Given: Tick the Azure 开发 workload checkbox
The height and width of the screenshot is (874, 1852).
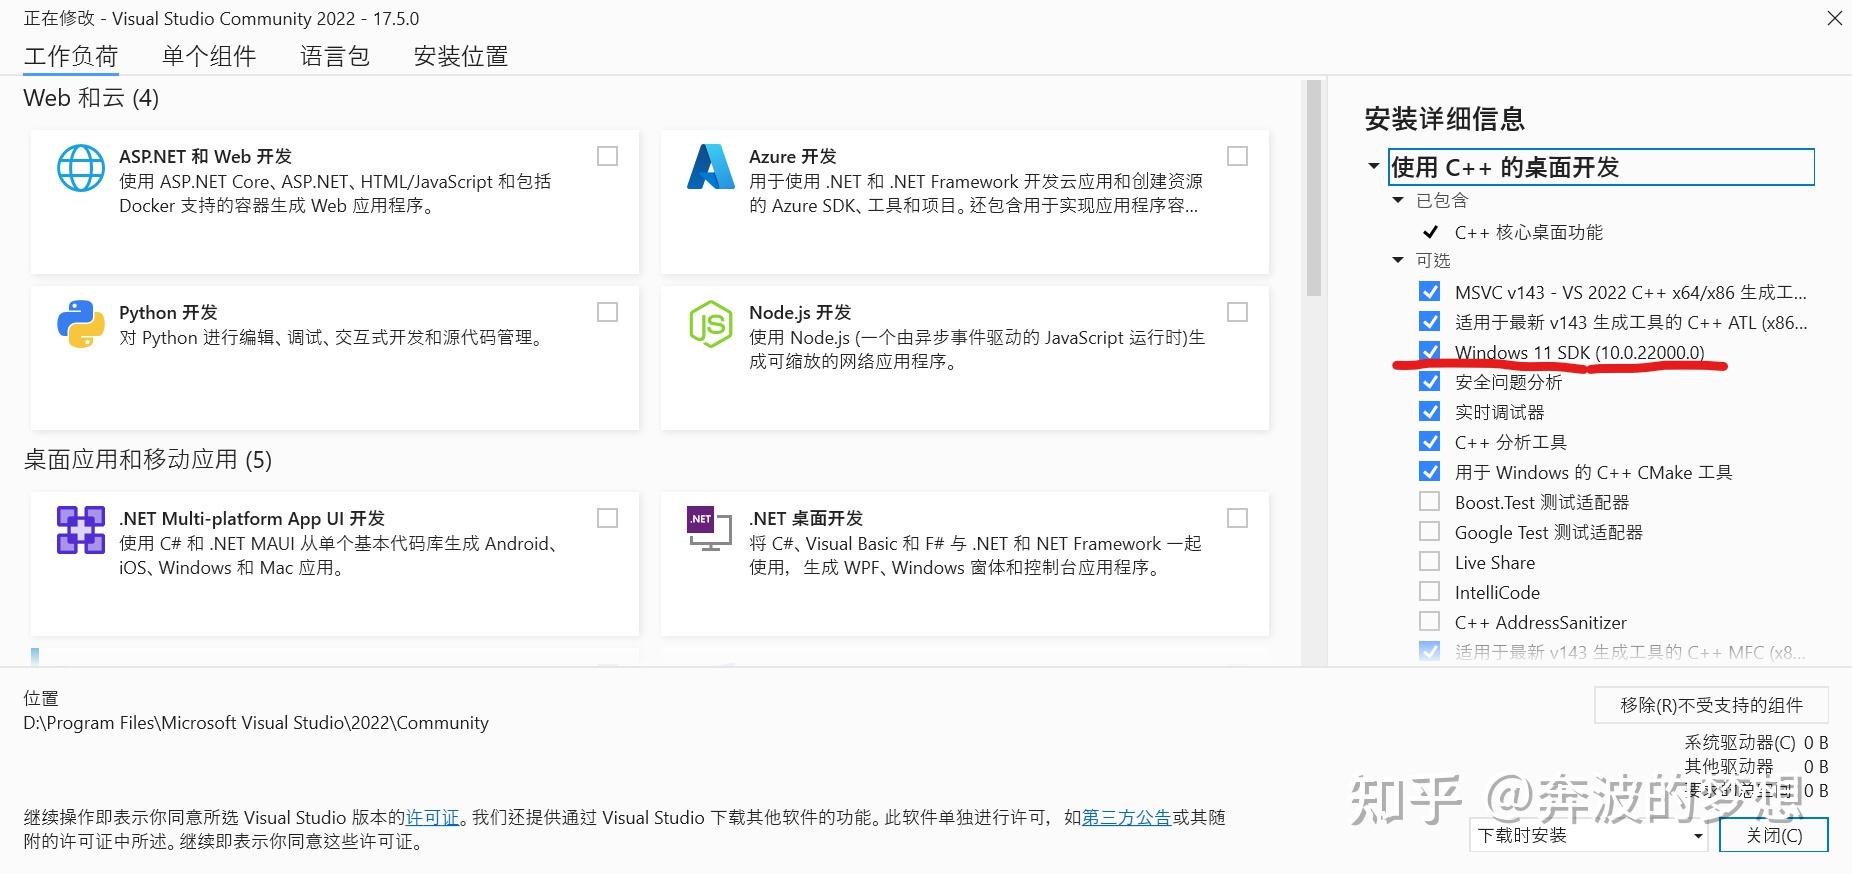Looking at the screenshot, I should coord(1237,156).
